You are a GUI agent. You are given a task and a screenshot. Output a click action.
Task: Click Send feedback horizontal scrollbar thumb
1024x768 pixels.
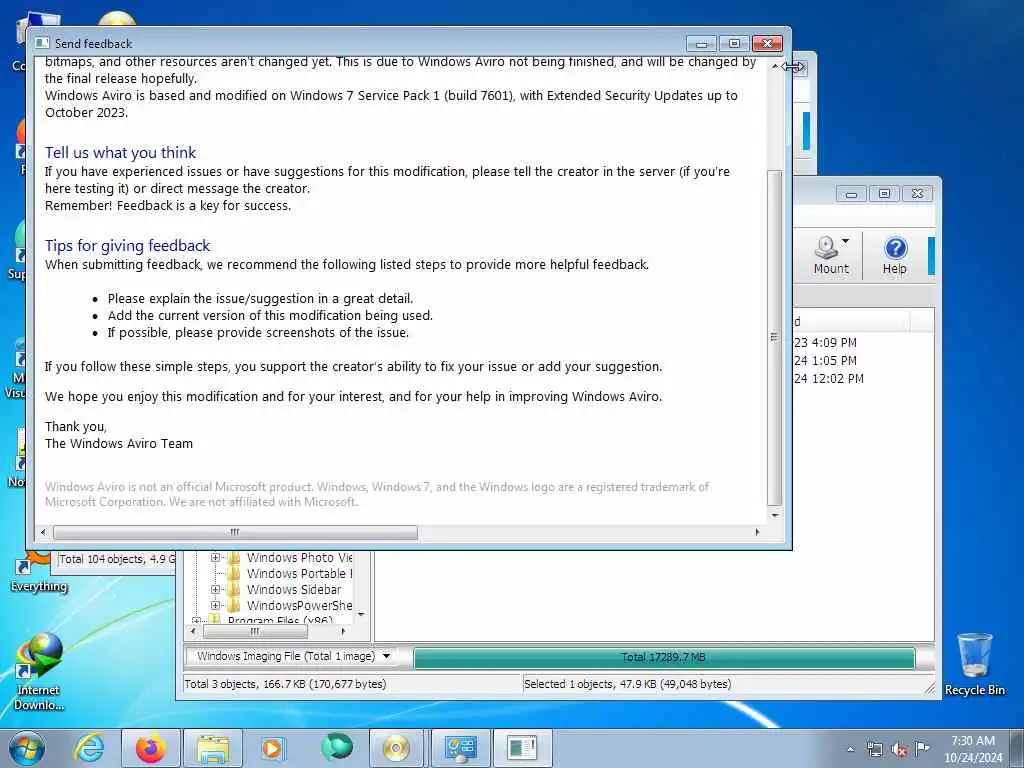pos(235,532)
